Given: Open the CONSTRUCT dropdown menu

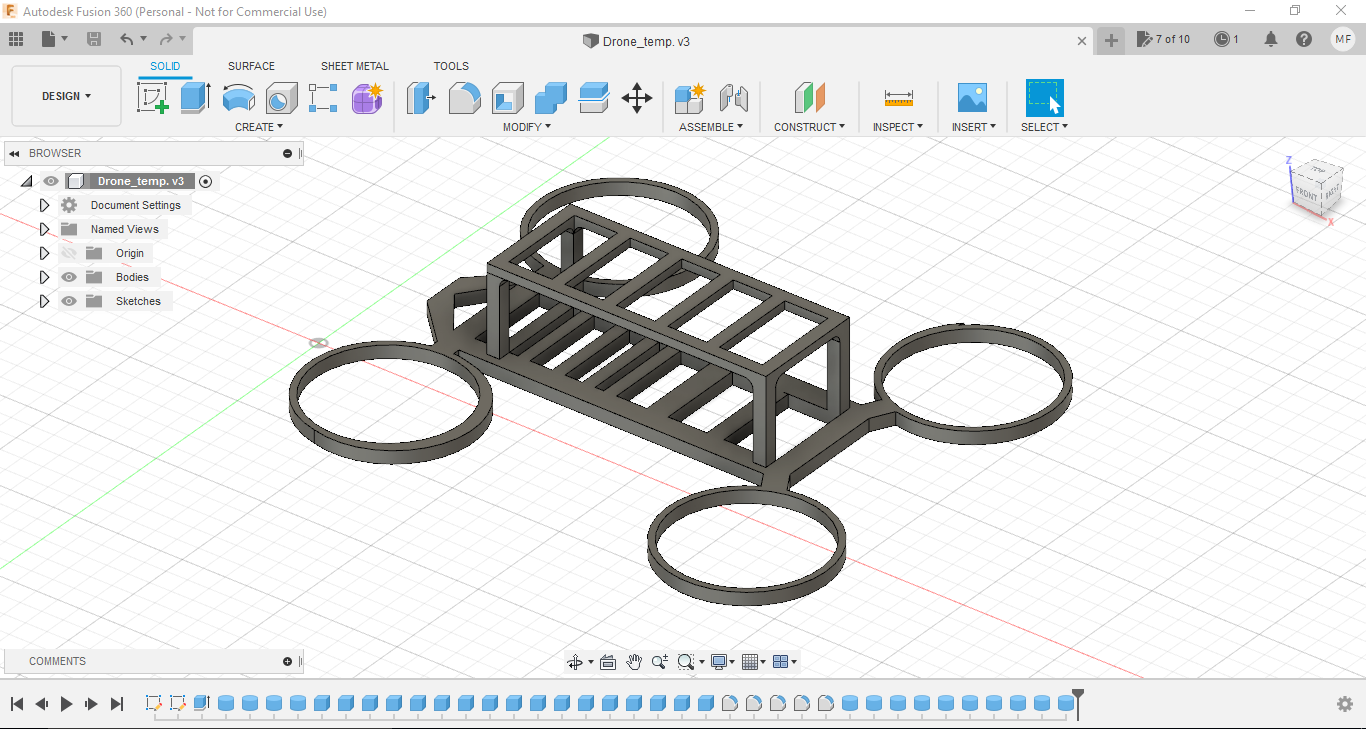Looking at the screenshot, I should (809, 127).
